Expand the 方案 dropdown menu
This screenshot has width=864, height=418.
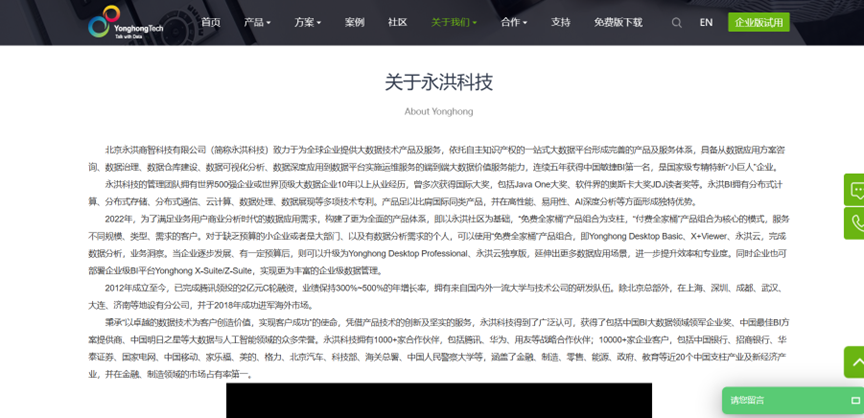[x=308, y=22]
